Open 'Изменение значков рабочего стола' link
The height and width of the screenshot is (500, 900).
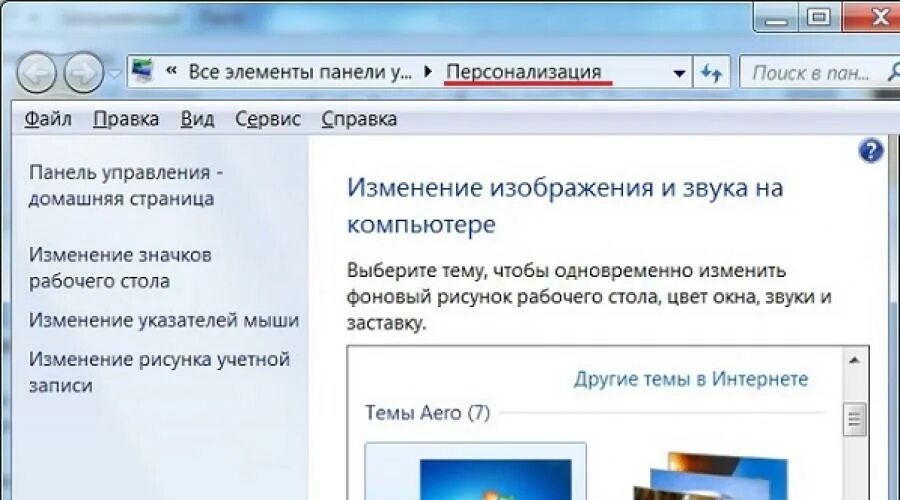[x=120, y=268]
